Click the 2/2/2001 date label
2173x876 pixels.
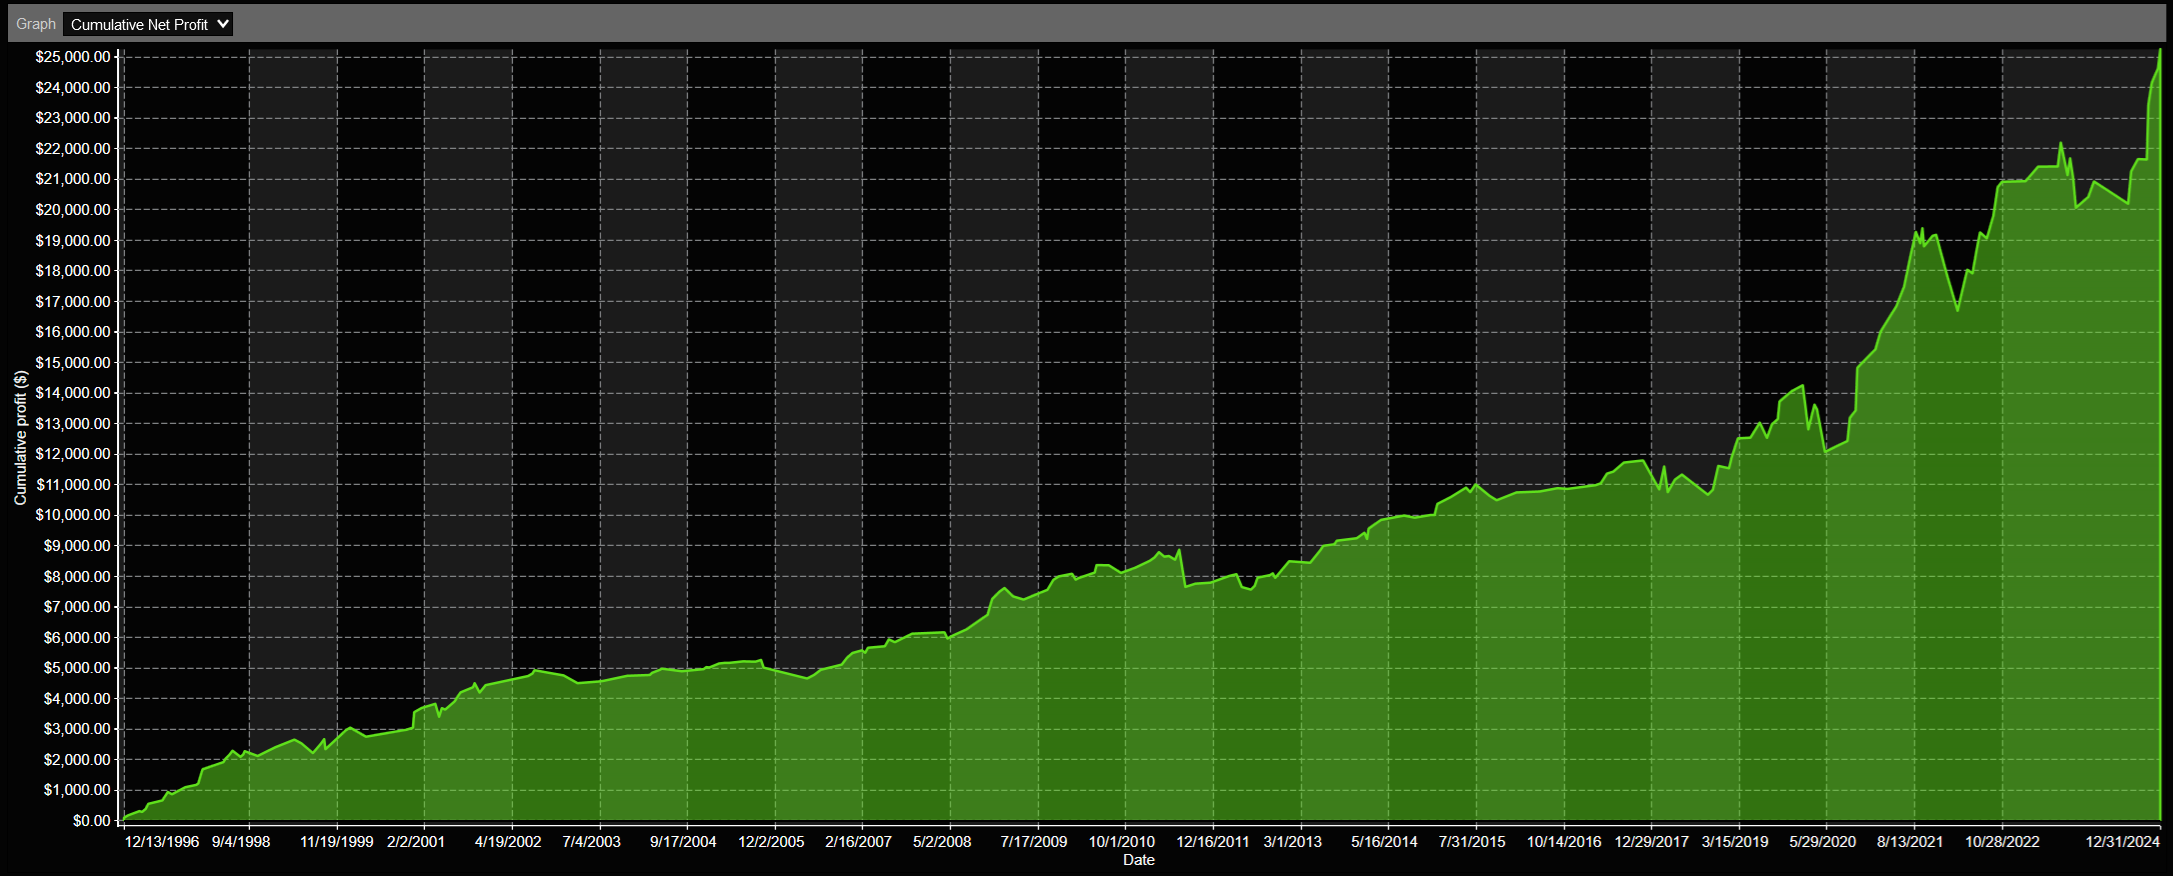coord(416,842)
